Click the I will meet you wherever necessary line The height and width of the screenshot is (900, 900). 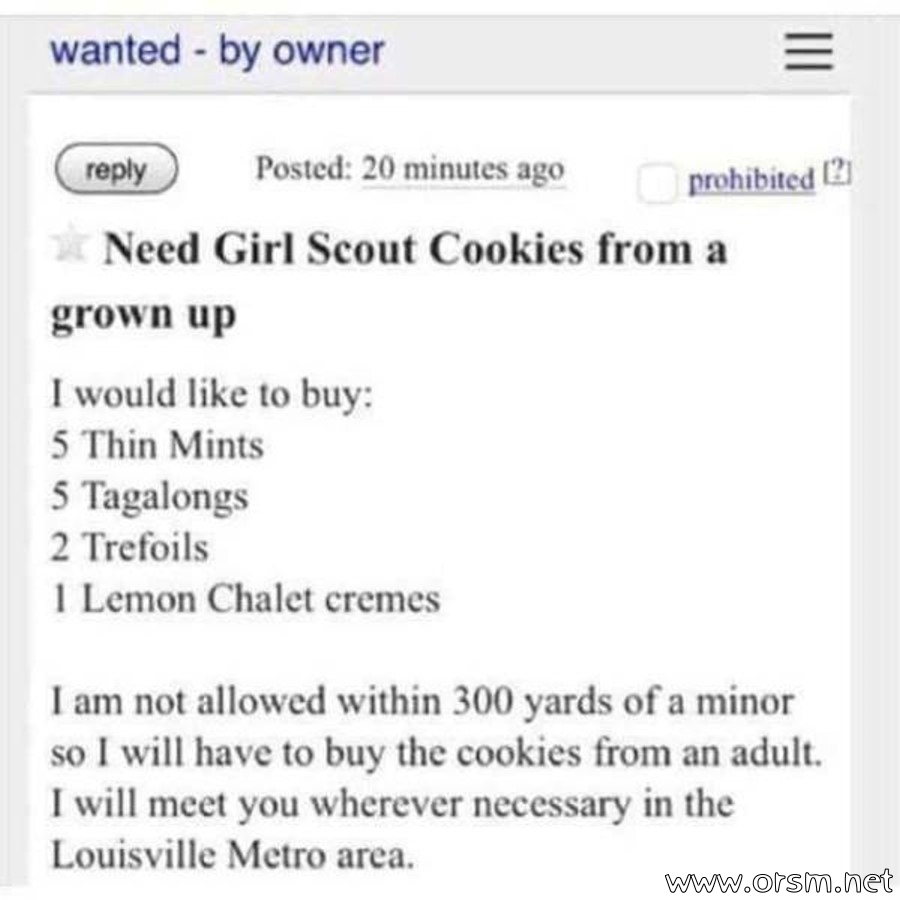(x=393, y=805)
